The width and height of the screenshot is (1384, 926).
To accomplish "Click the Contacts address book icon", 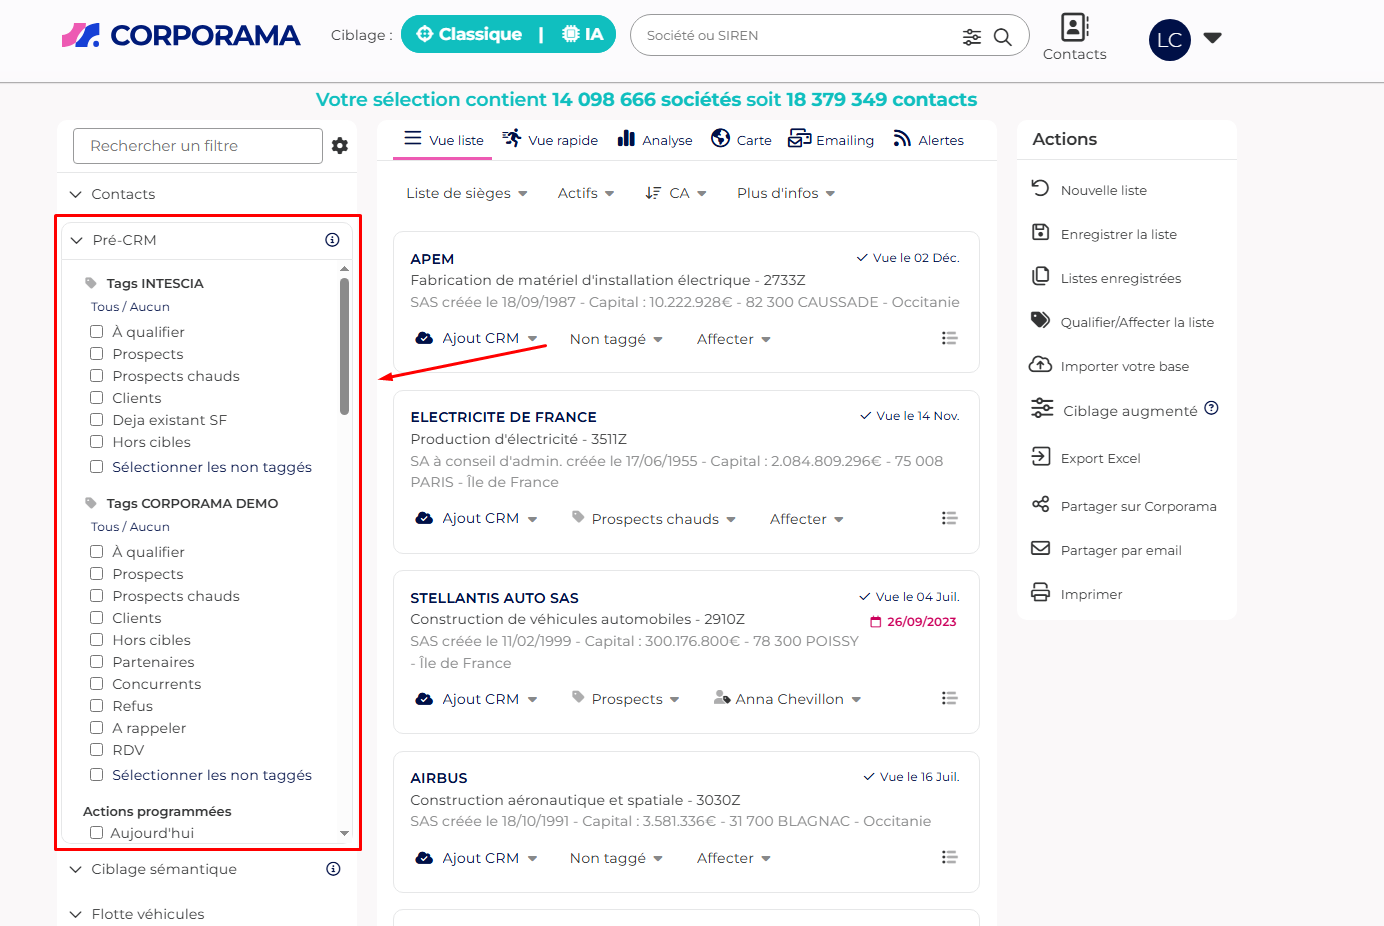I will tap(1074, 28).
